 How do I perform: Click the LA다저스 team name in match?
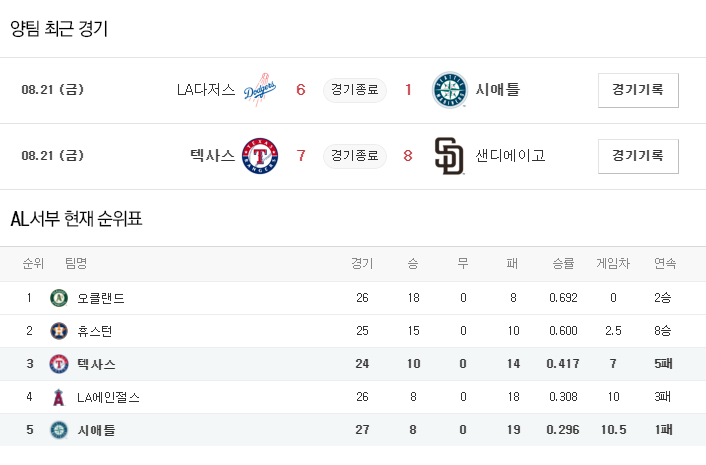coord(205,90)
